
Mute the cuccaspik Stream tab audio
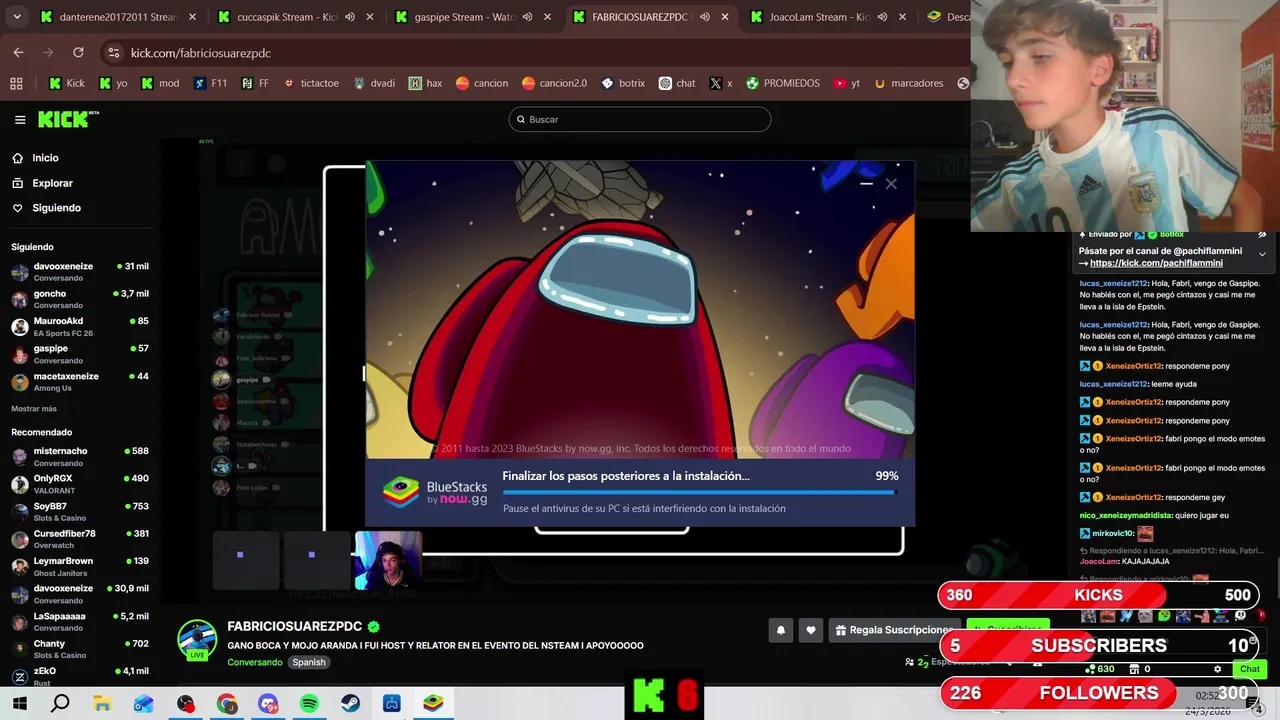[x=350, y=17]
